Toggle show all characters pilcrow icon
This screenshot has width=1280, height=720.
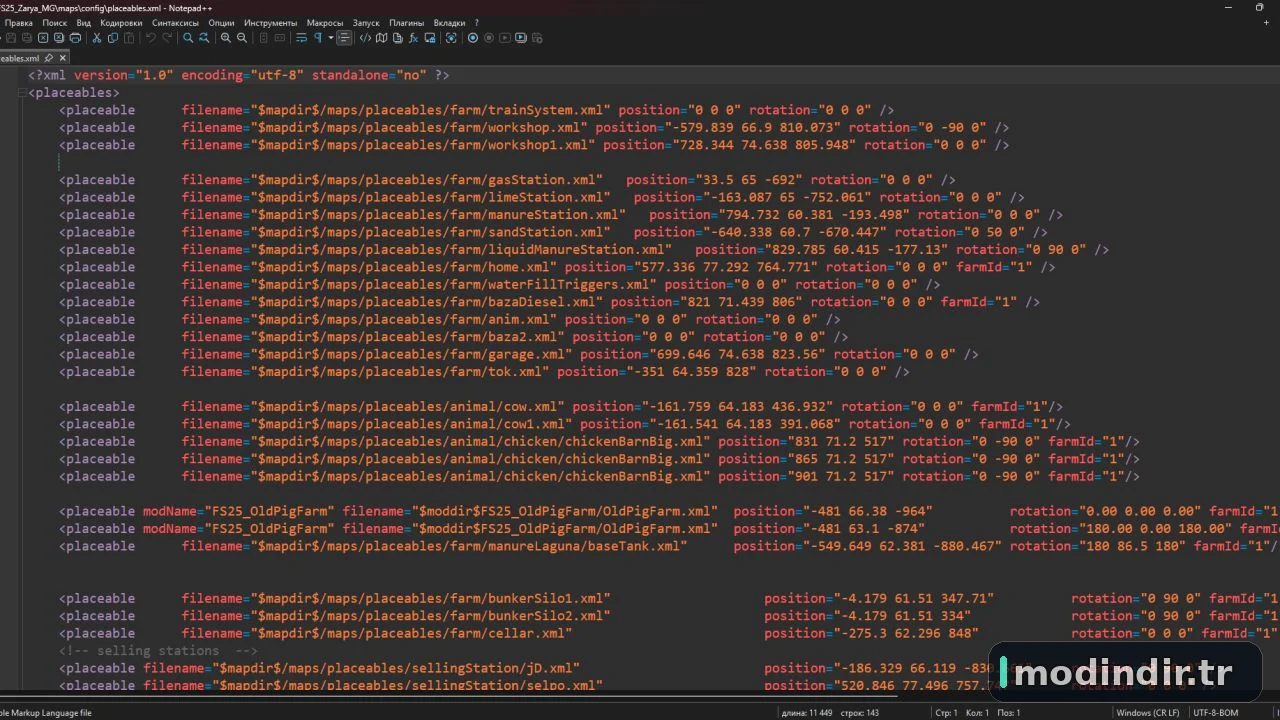pyautogui.click(x=318, y=38)
